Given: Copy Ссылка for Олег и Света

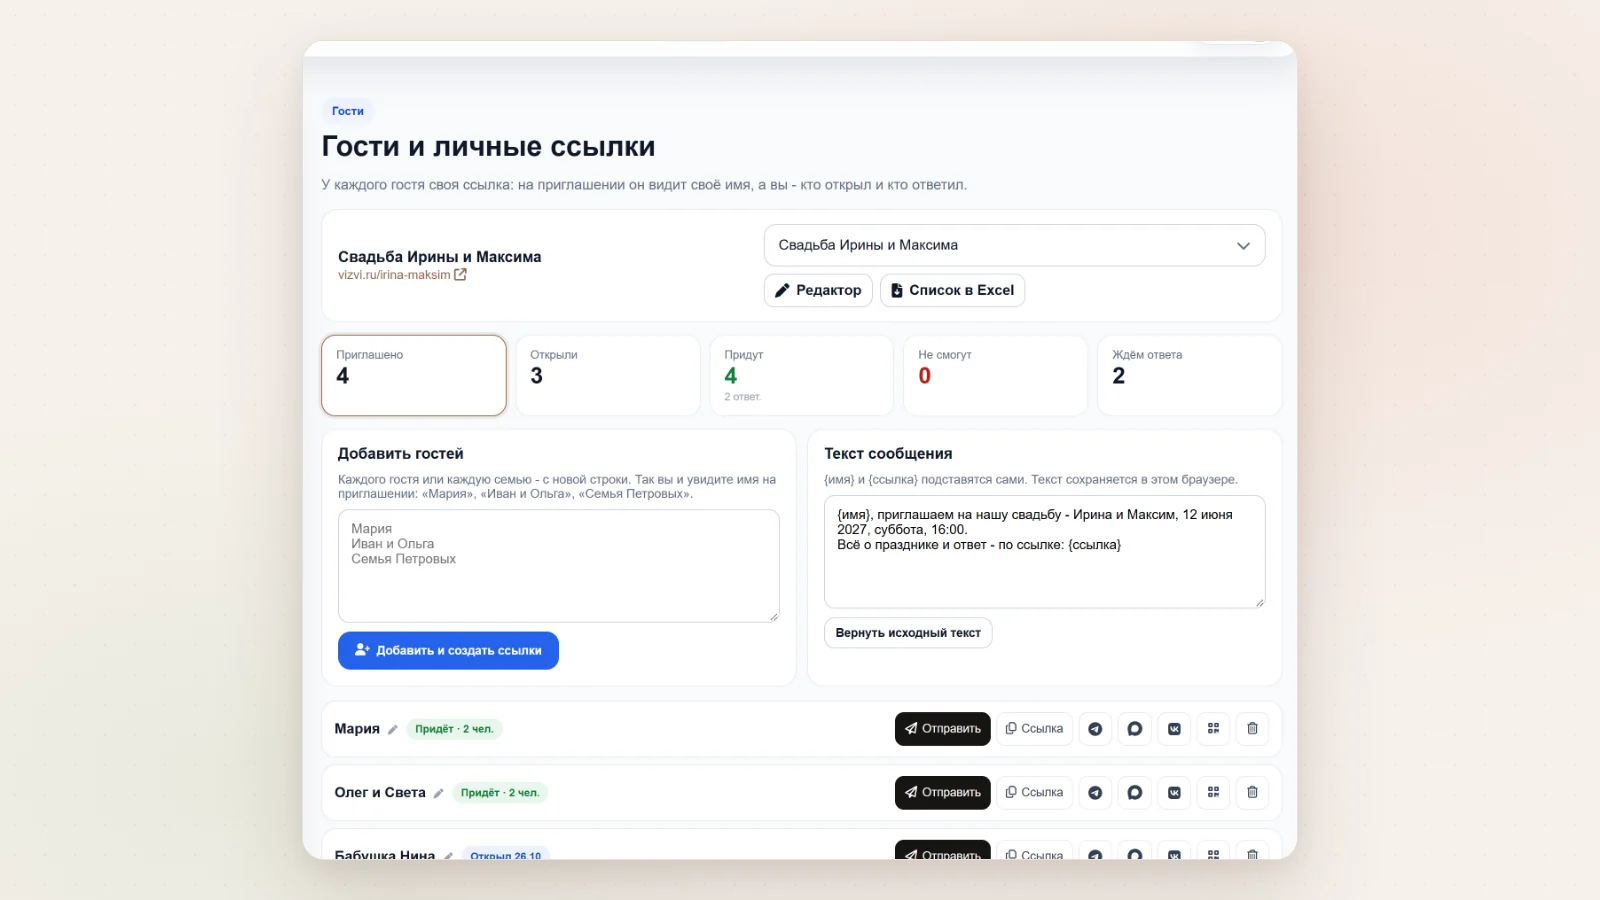Looking at the screenshot, I should coord(1035,793).
